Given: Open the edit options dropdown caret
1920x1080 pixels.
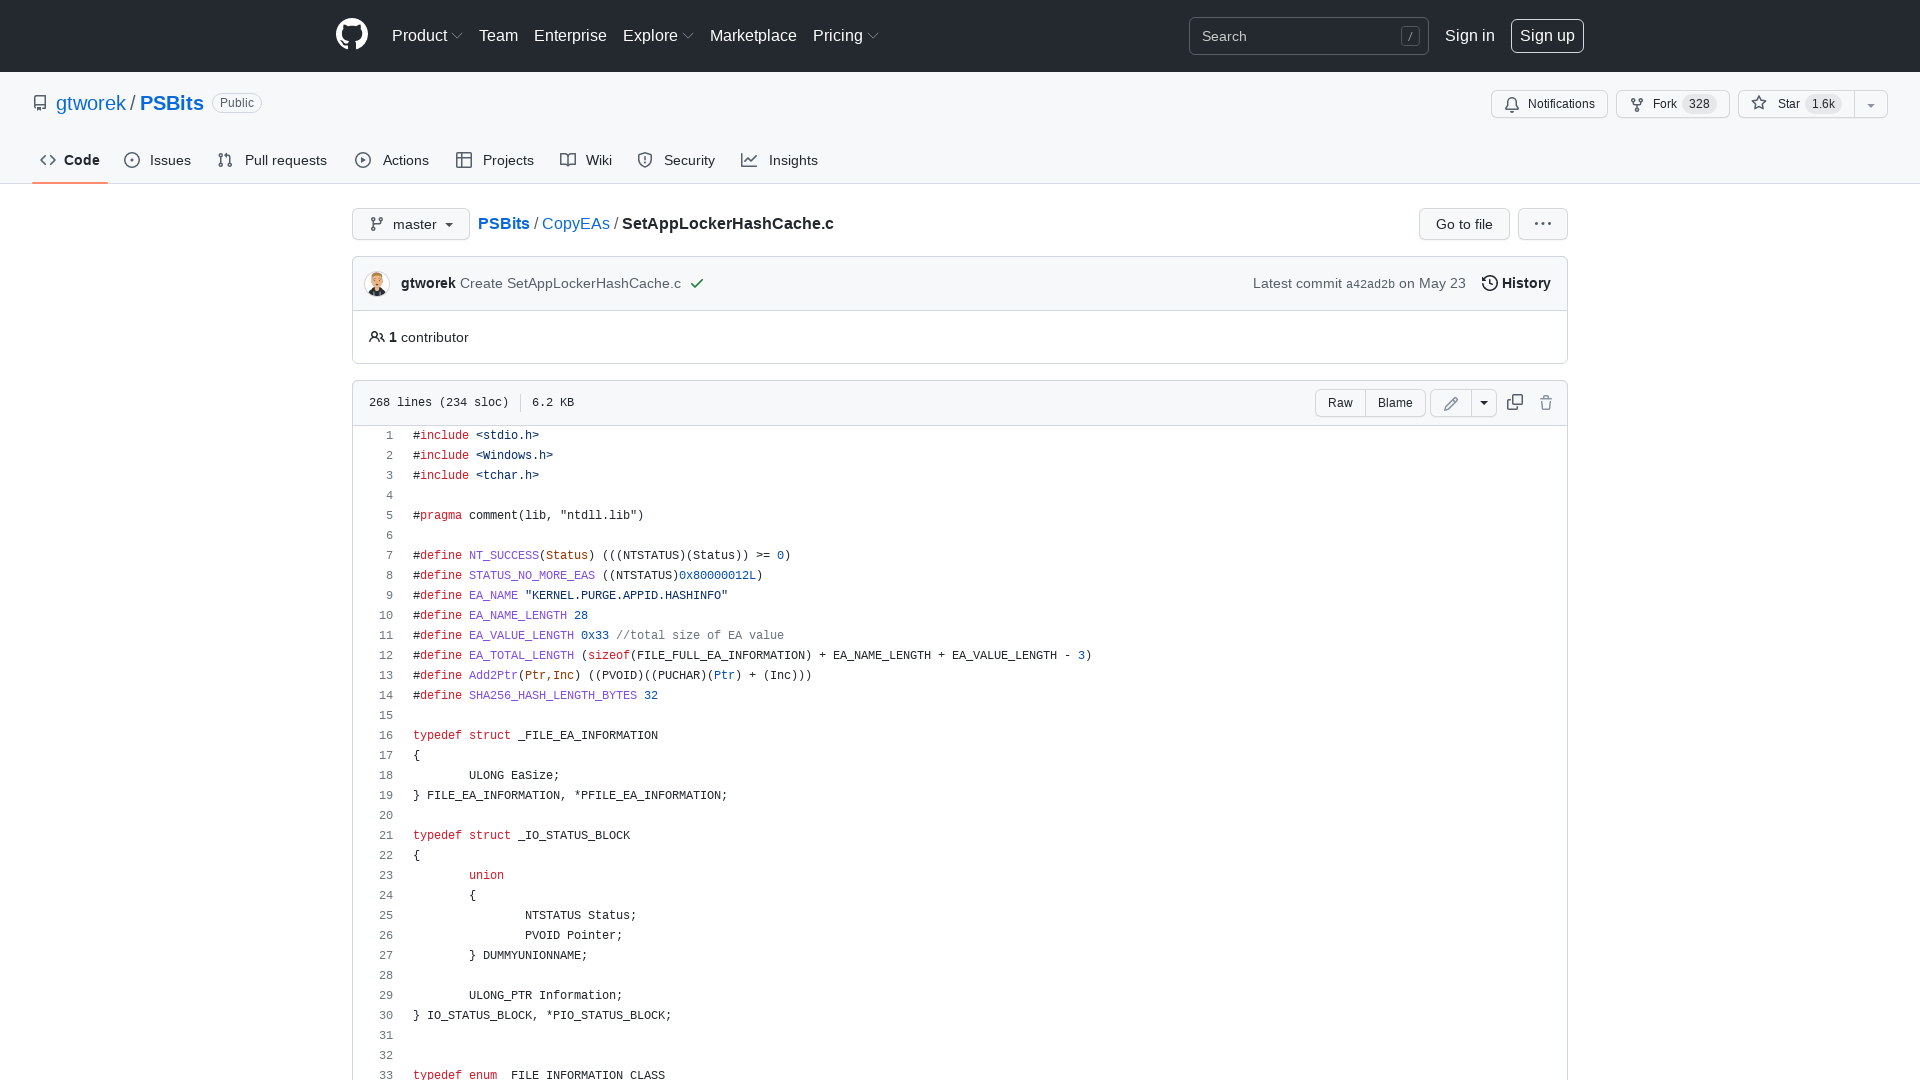Looking at the screenshot, I should pos(1484,403).
